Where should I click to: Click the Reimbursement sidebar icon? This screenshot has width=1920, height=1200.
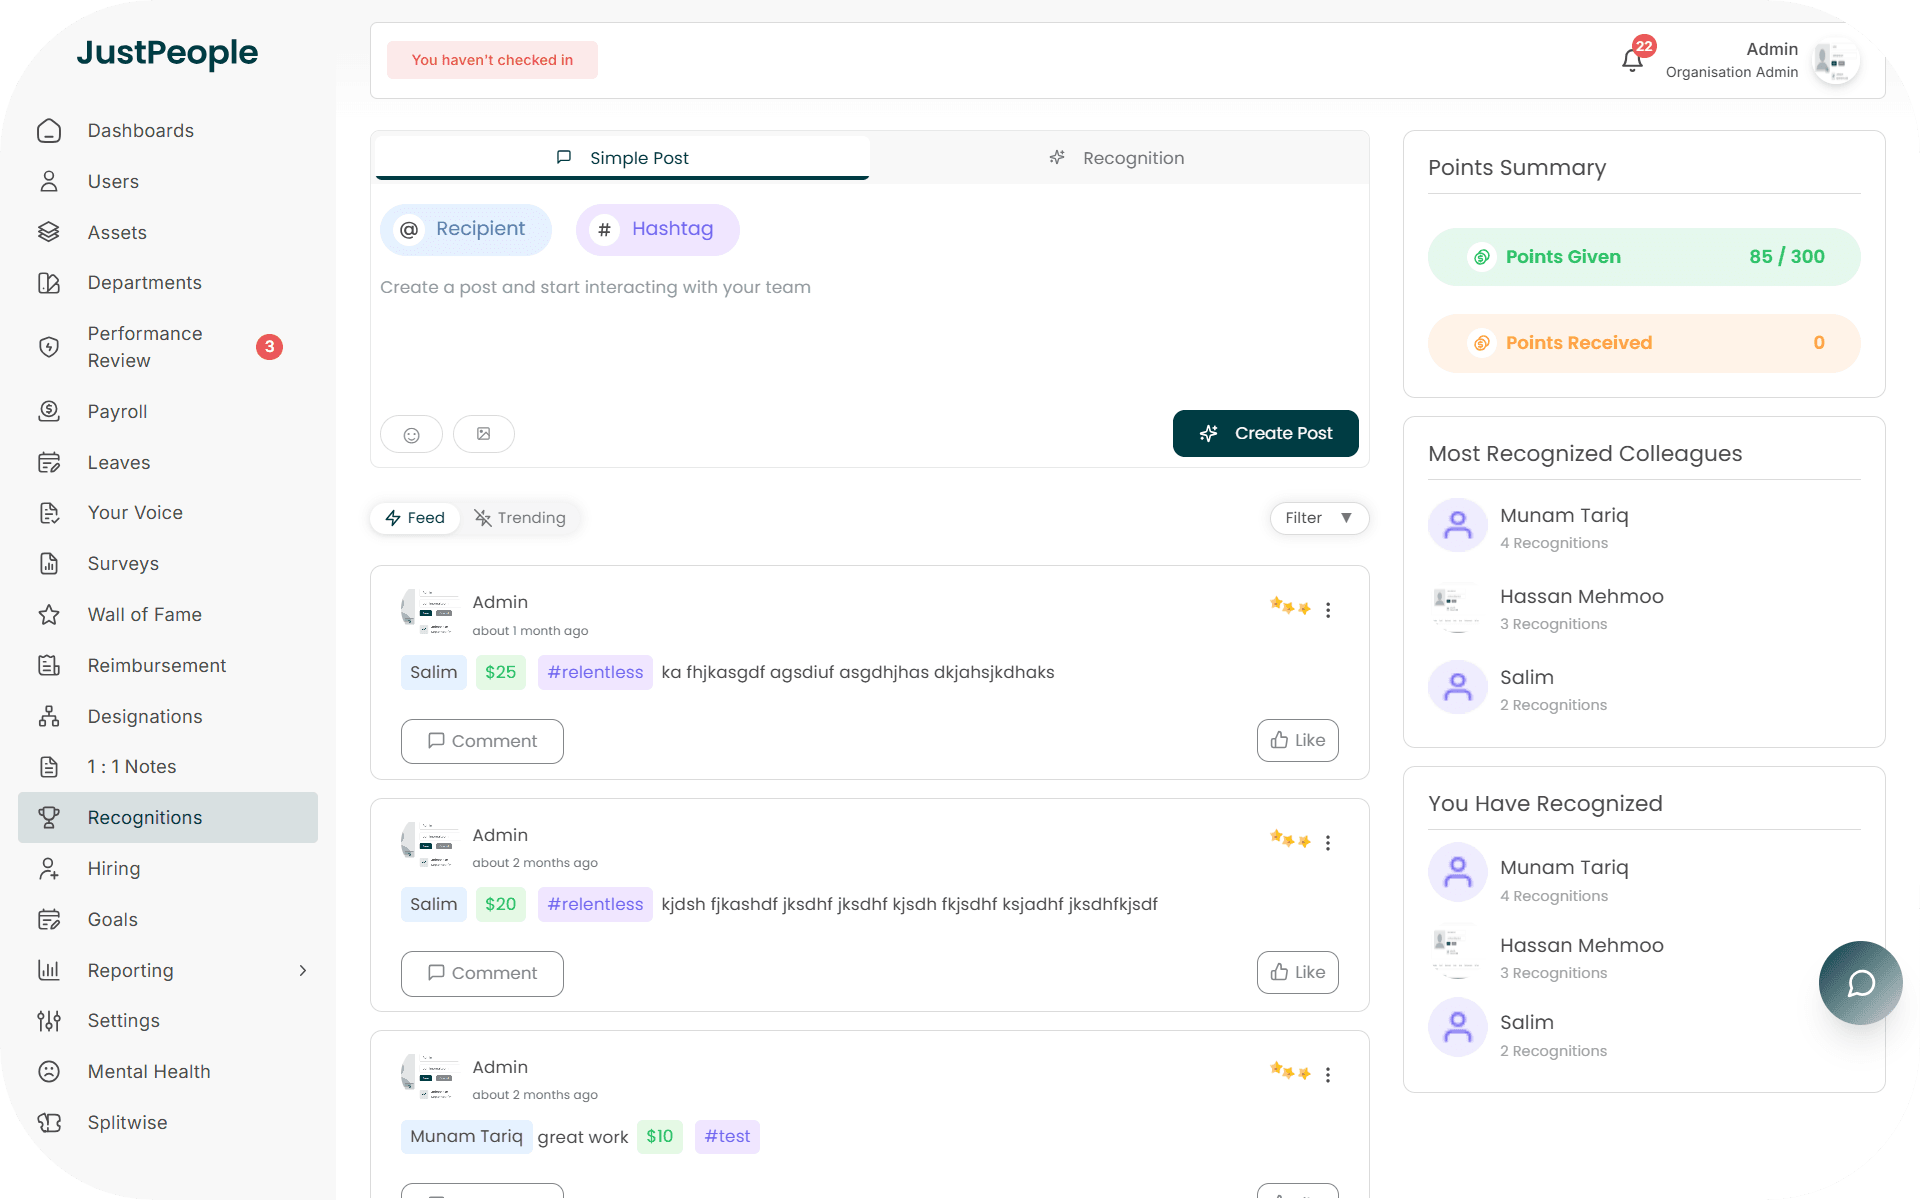(49, 665)
